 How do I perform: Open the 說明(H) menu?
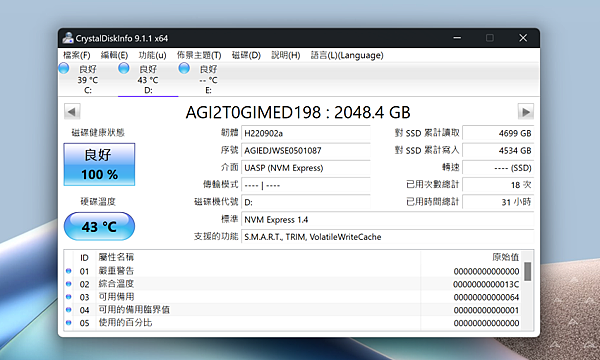click(x=285, y=55)
